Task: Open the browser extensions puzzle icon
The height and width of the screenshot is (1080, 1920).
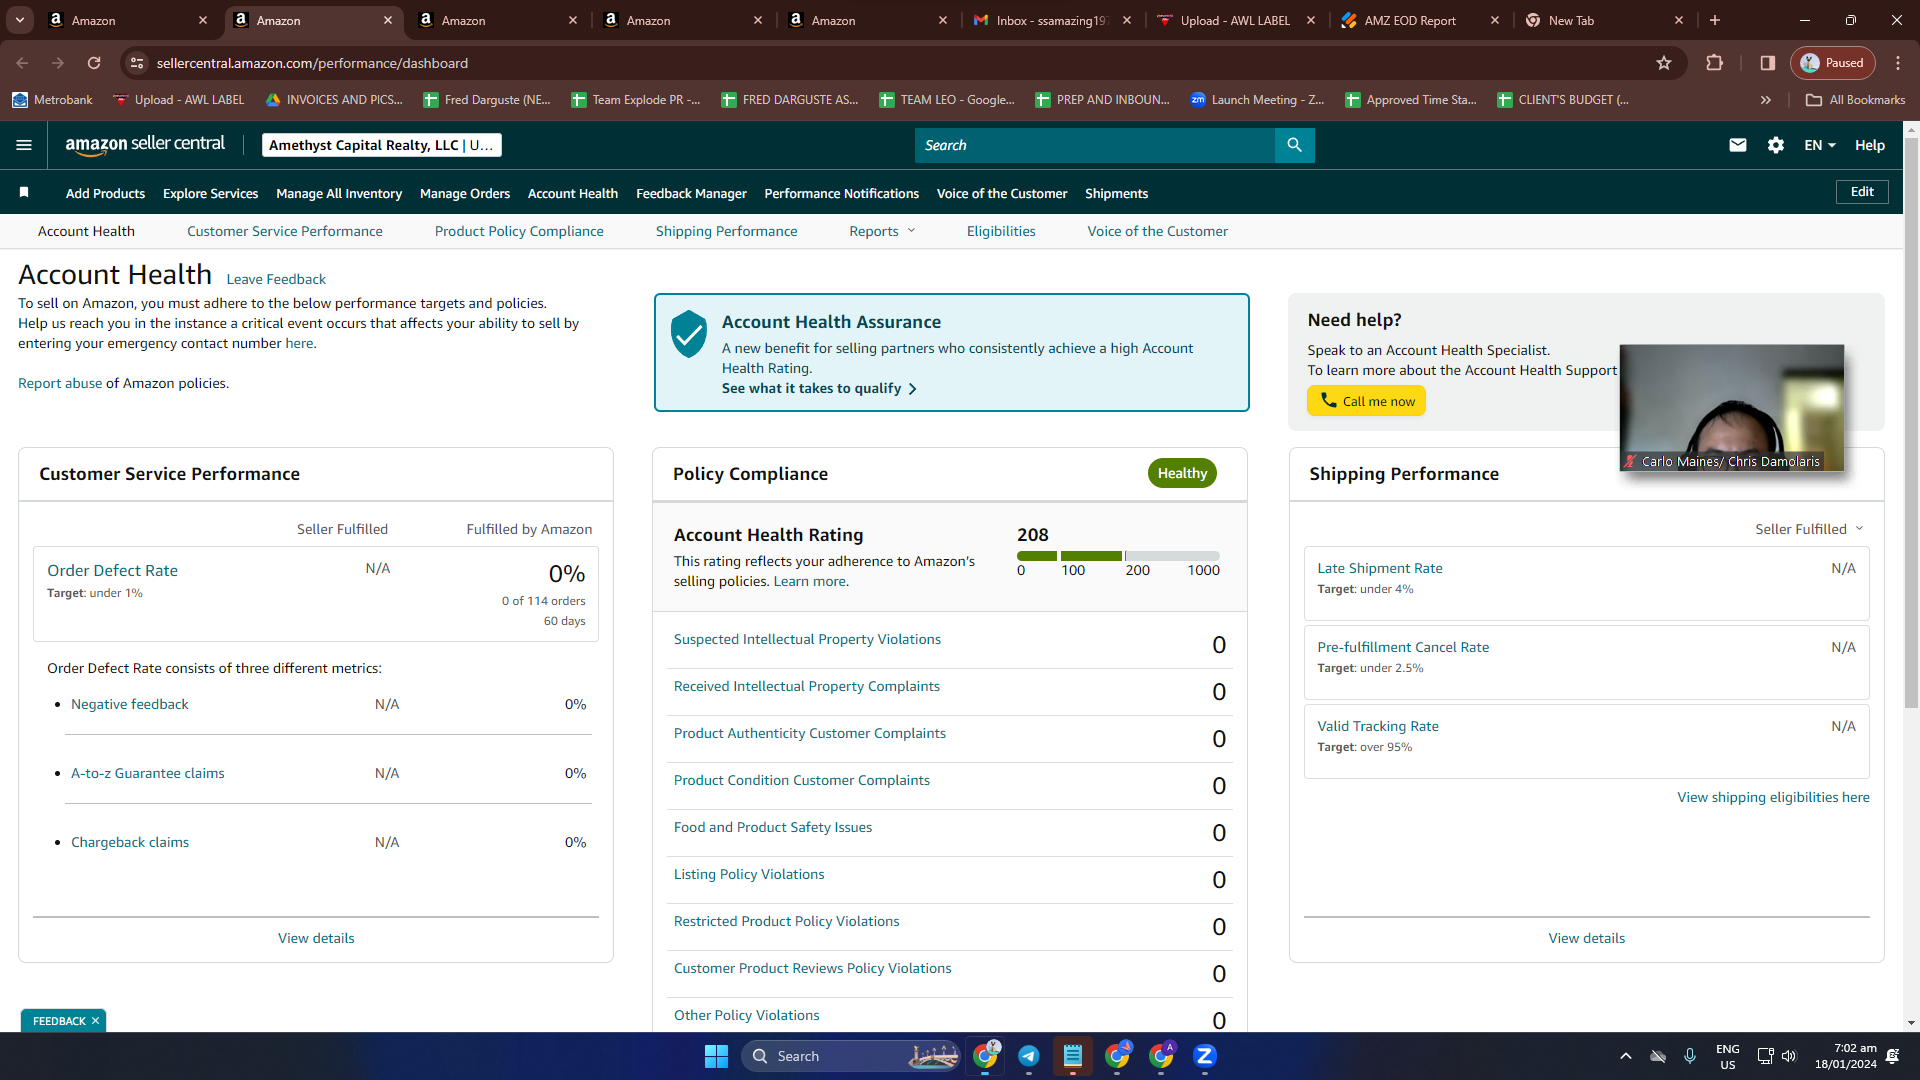Action: pyautogui.click(x=1714, y=63)
